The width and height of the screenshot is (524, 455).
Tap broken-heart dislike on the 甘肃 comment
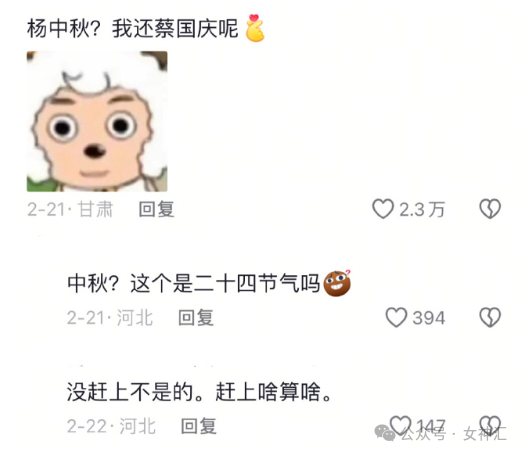(490, 209)
